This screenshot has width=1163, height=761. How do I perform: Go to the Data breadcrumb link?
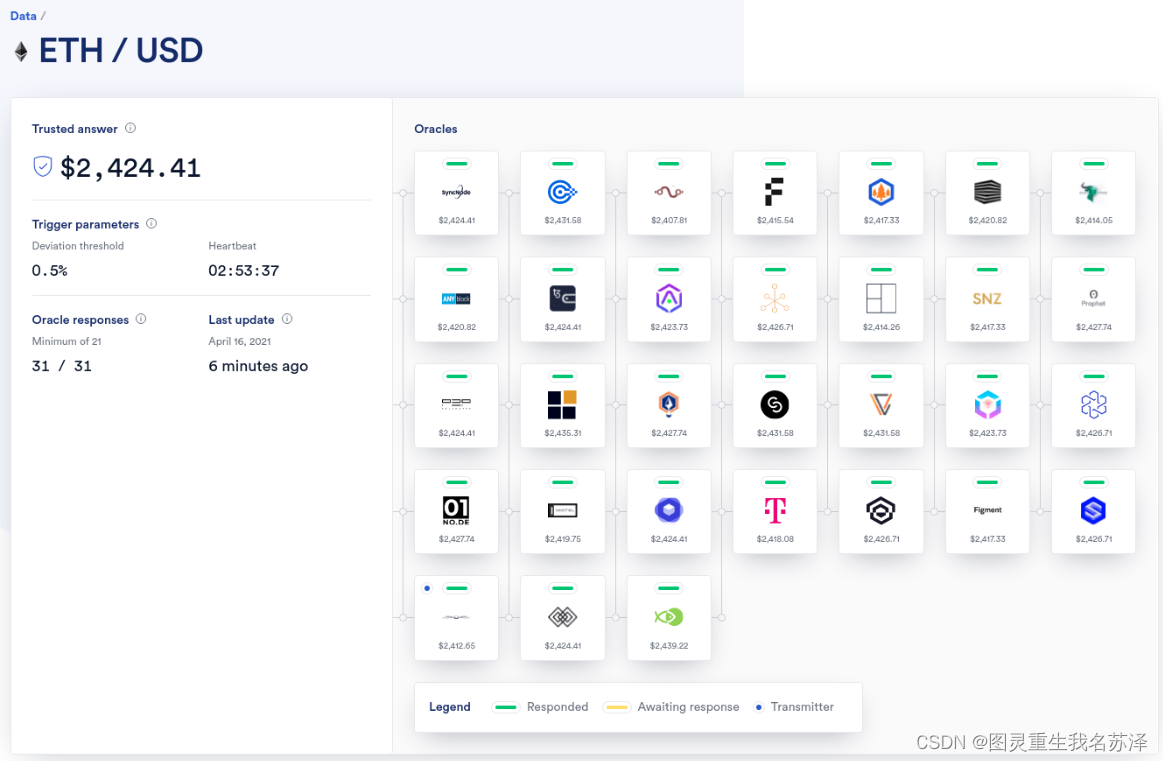click(23, 16)
